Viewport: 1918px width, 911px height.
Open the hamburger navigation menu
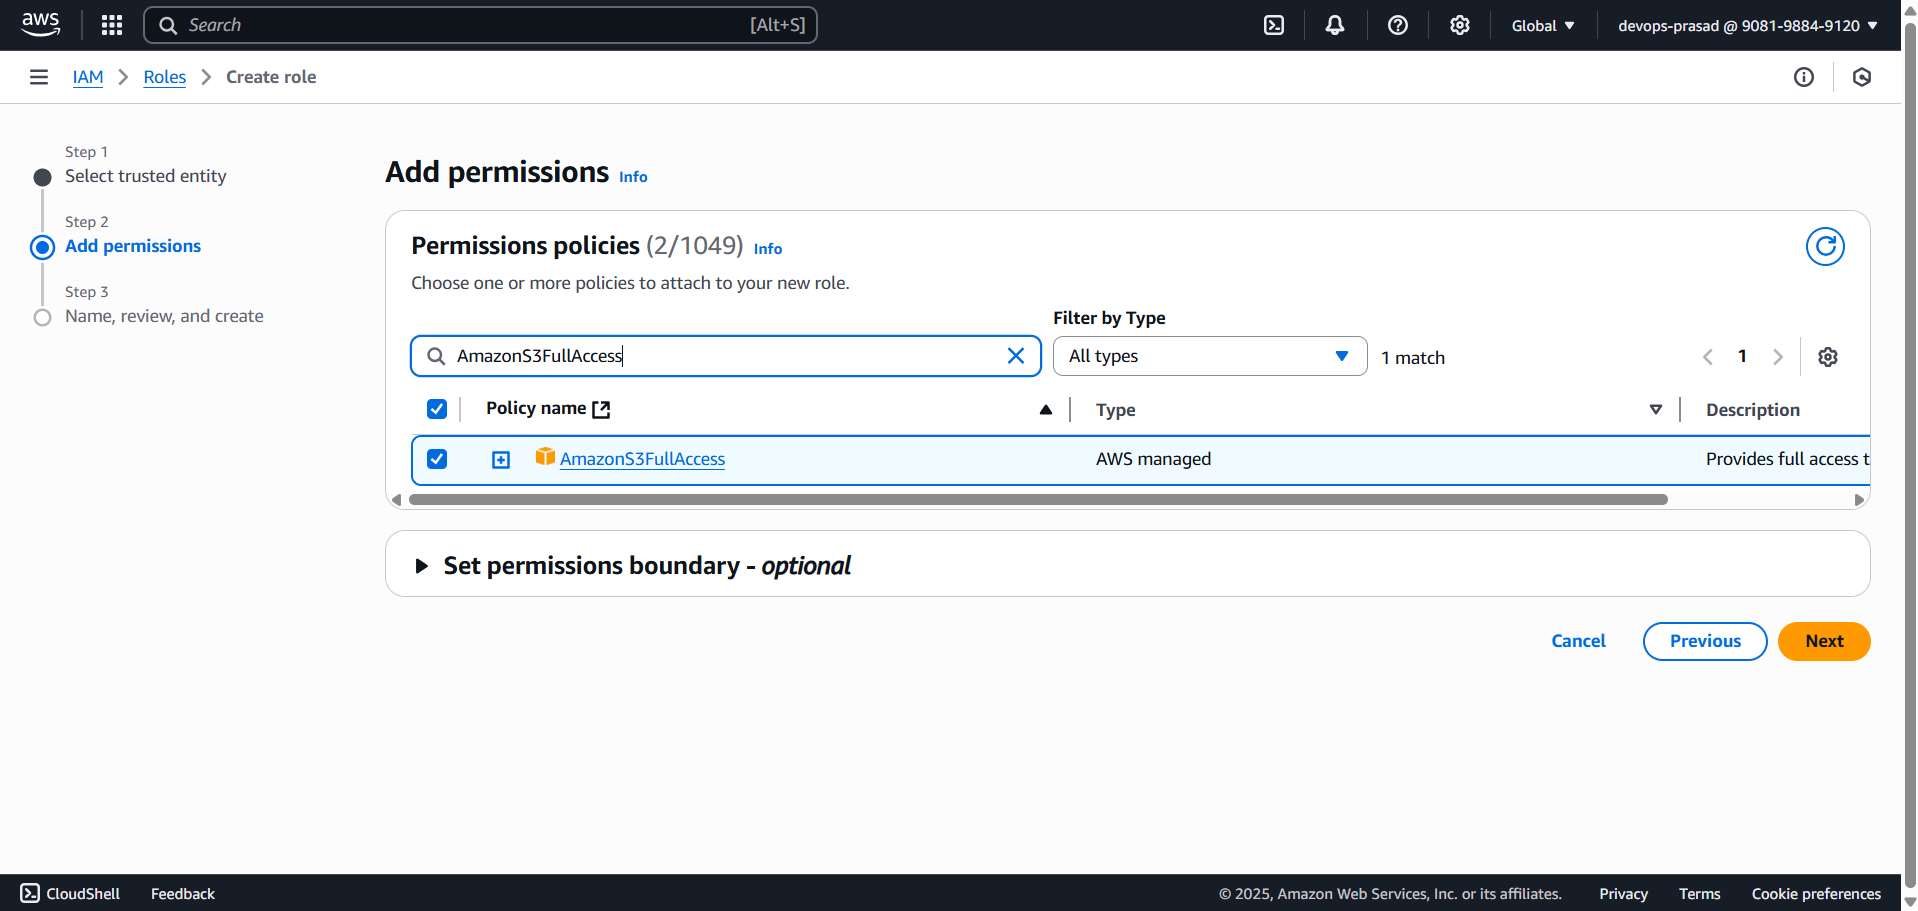click(x=38, y=76)
